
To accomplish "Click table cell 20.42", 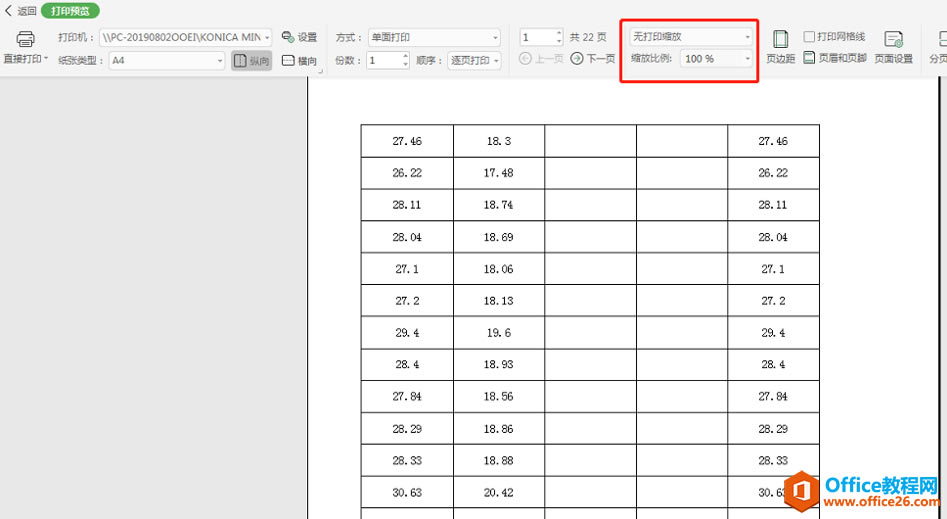I will (x=499, y=493).
